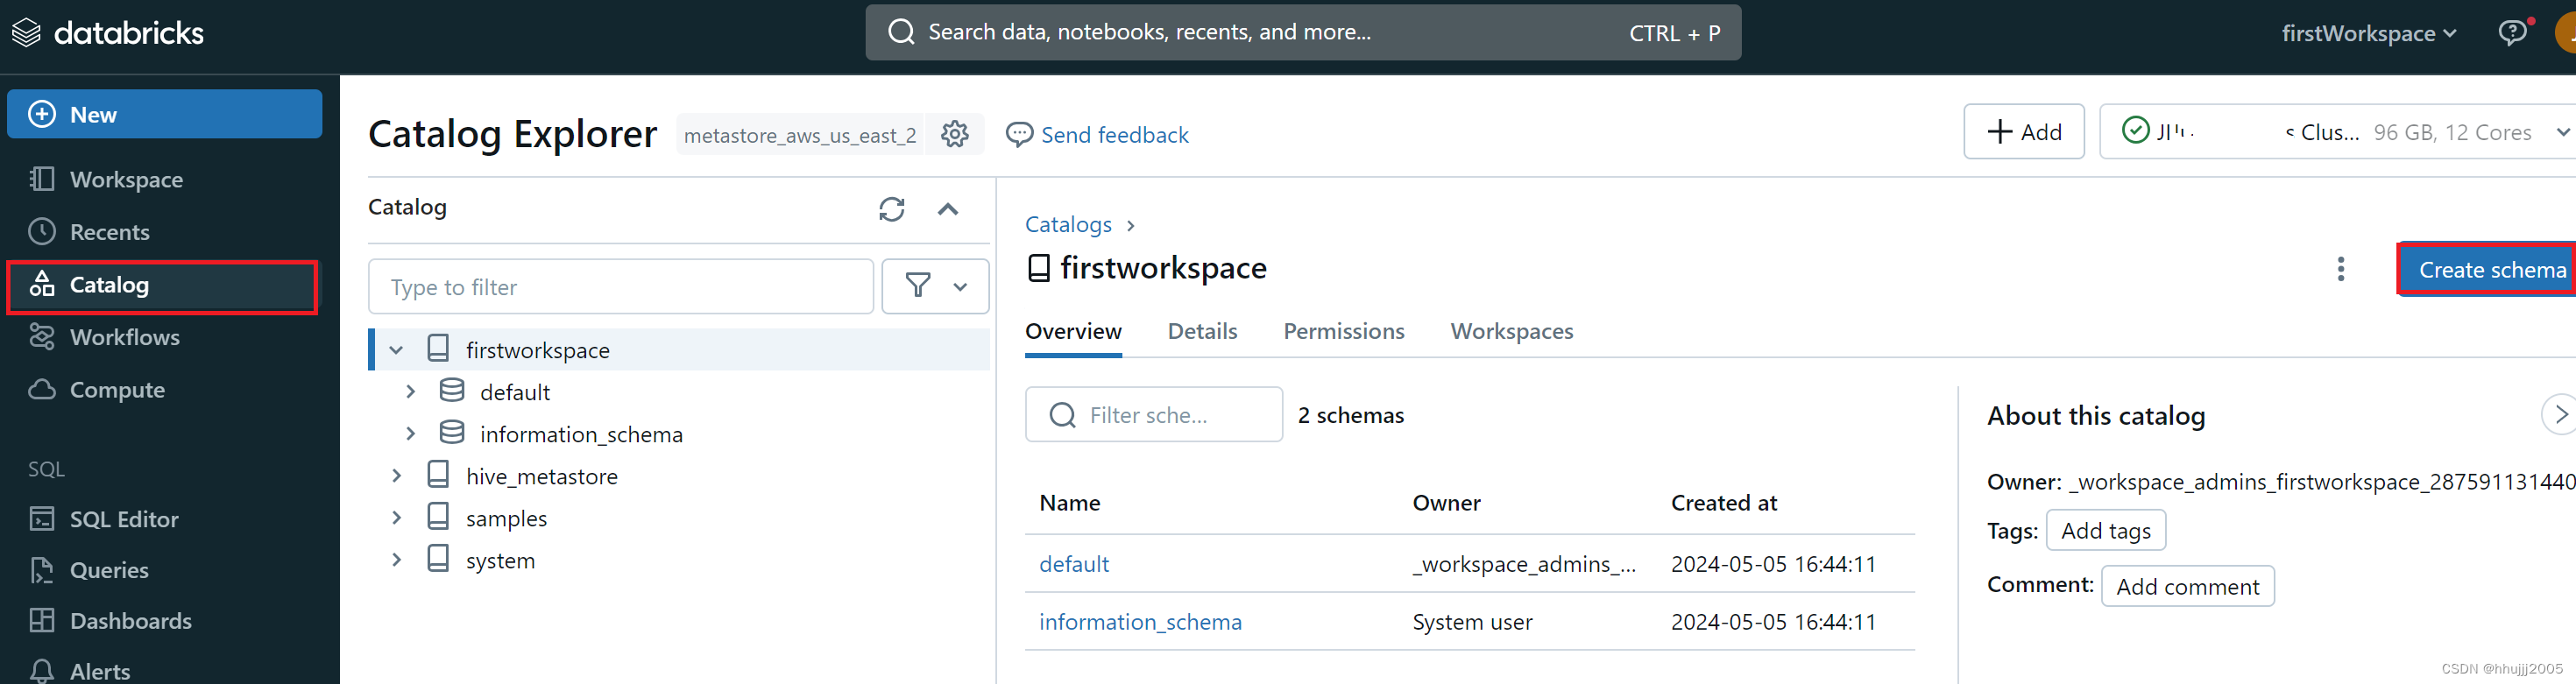Click the Add button
This screenshot has height=684, width=2576.
click(x=2024, y=132)
